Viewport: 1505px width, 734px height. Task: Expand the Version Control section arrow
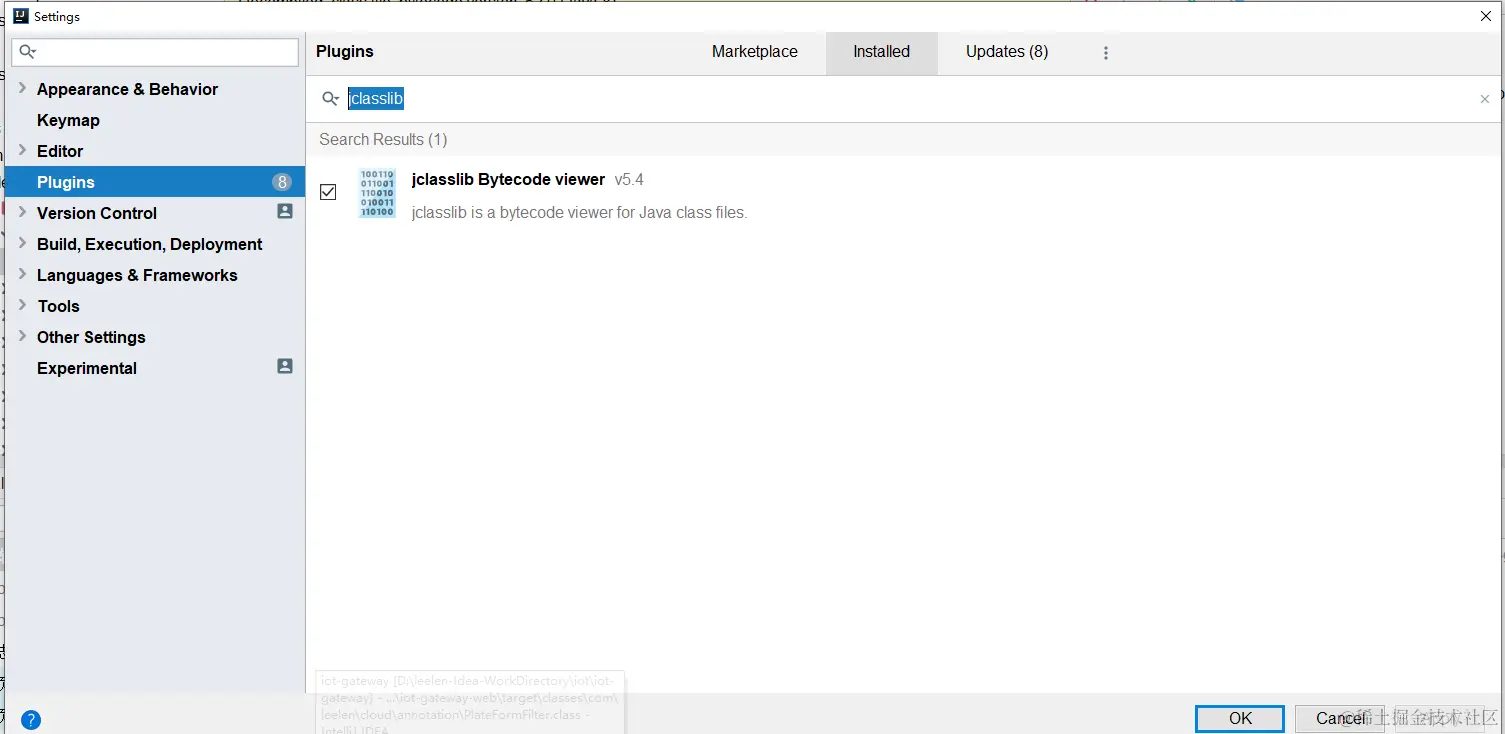[x=22, y=212]
